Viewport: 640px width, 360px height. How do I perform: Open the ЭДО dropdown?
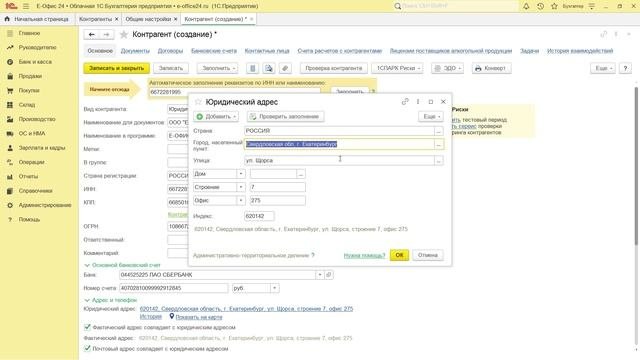(x=447, y=68)
